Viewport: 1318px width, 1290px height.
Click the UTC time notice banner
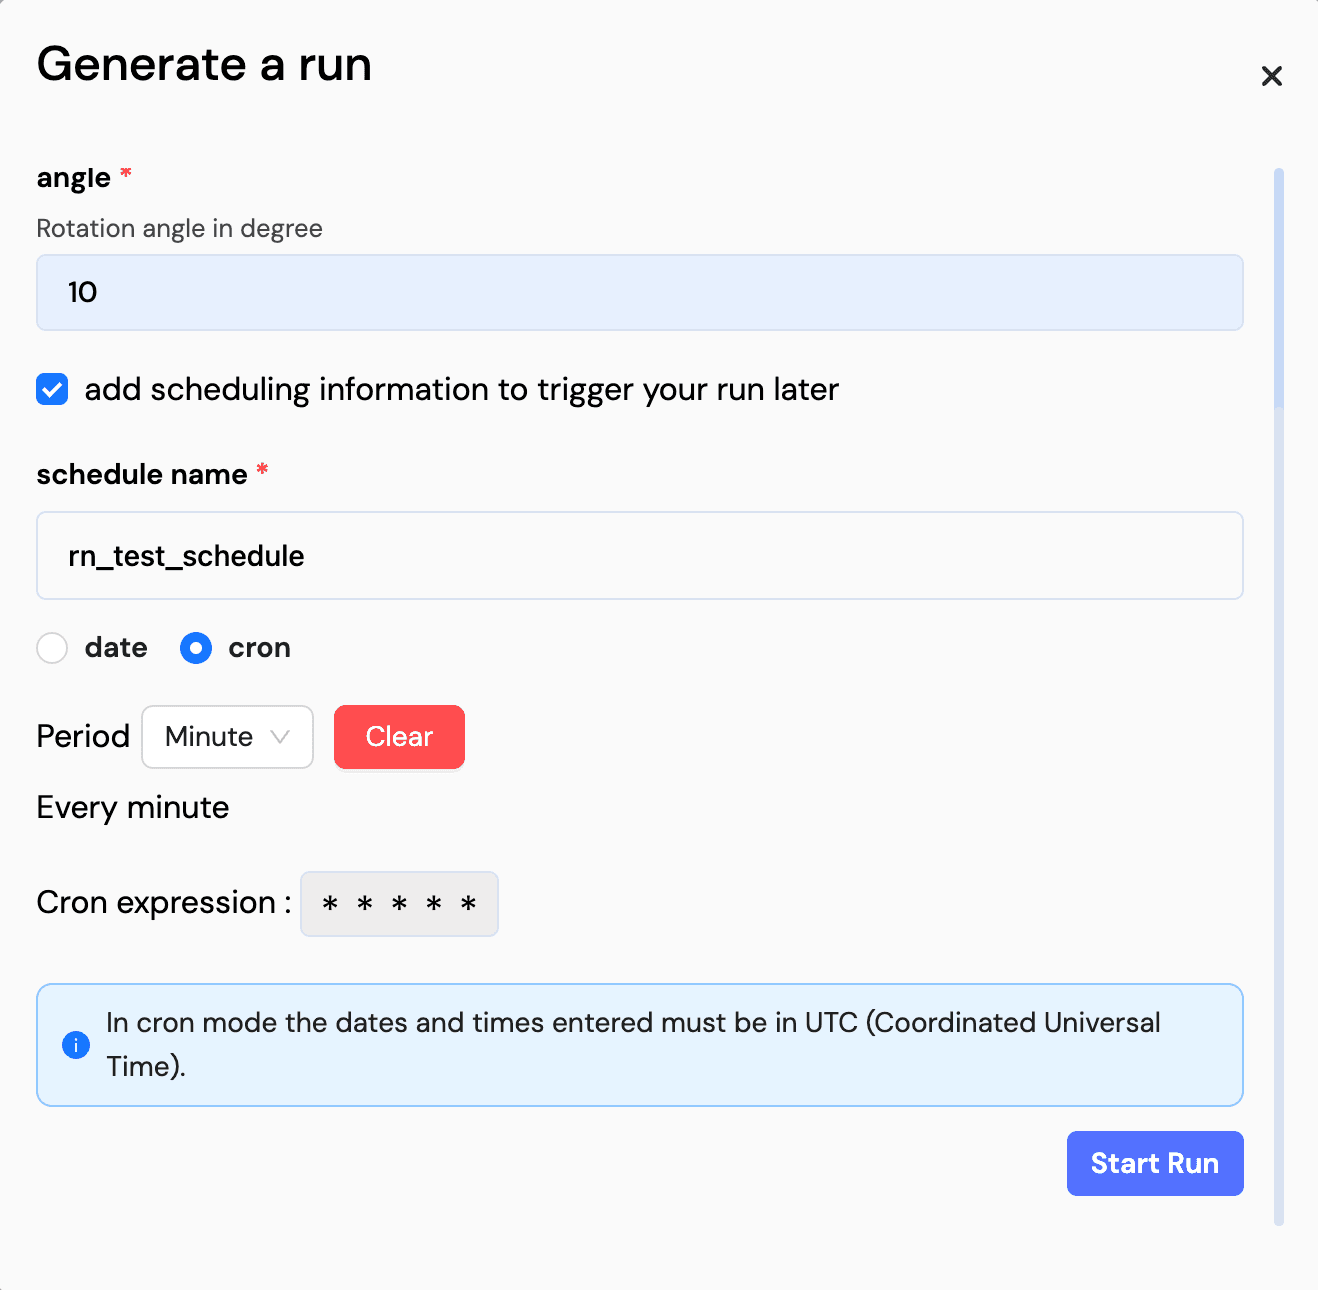[x=639, y=1044]
